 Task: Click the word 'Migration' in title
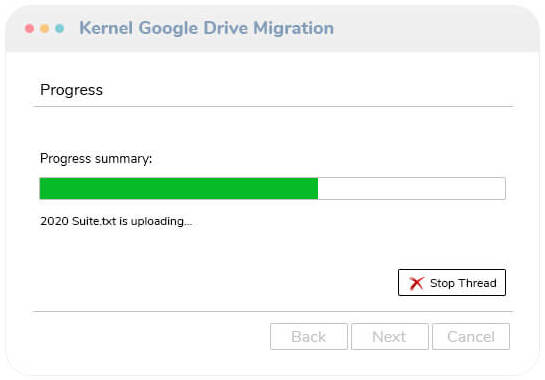pos(293,28)
